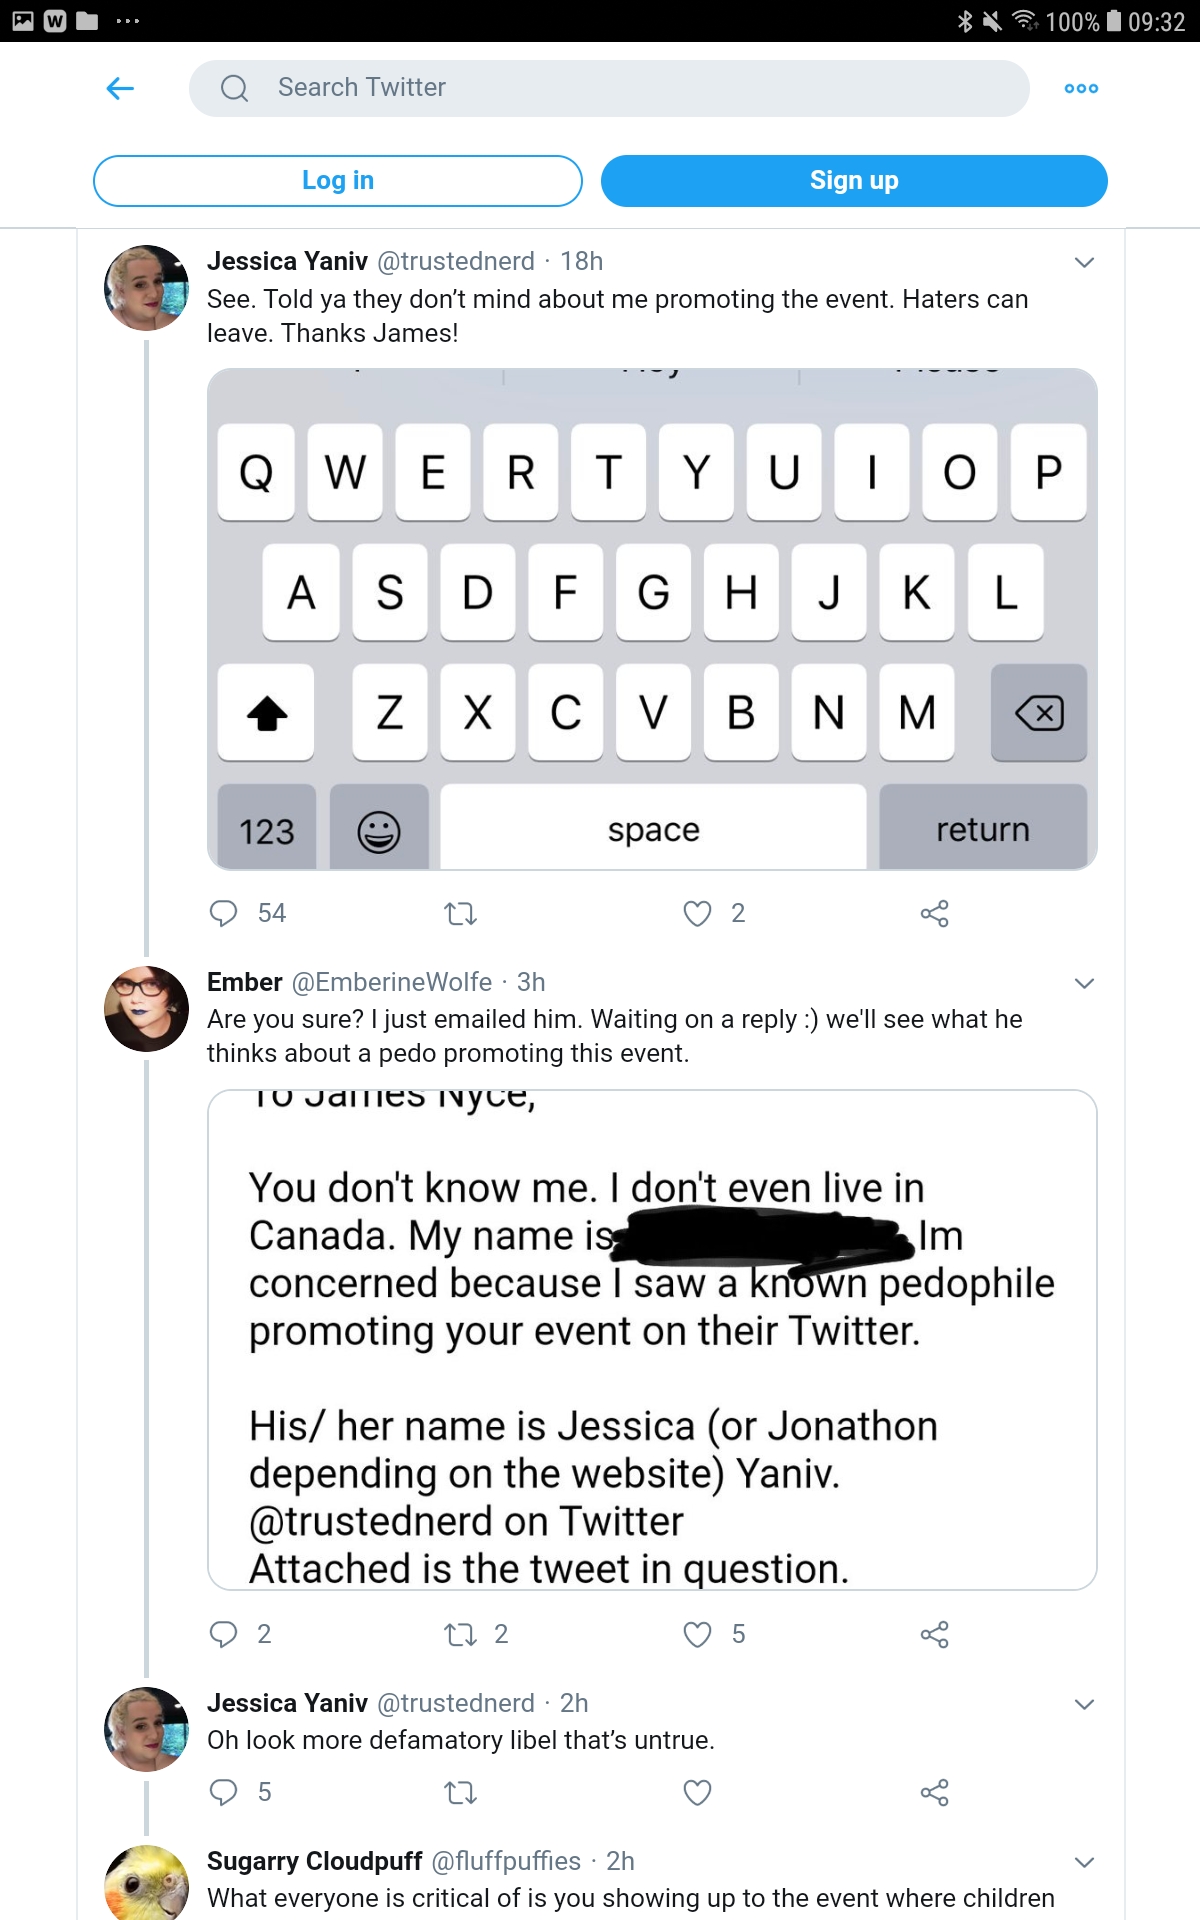The width and height of the screenshot is (1200, 1920).
Task: Open the email screenshot image in Ember's tweet
Action: click(x=652, y=1340)
